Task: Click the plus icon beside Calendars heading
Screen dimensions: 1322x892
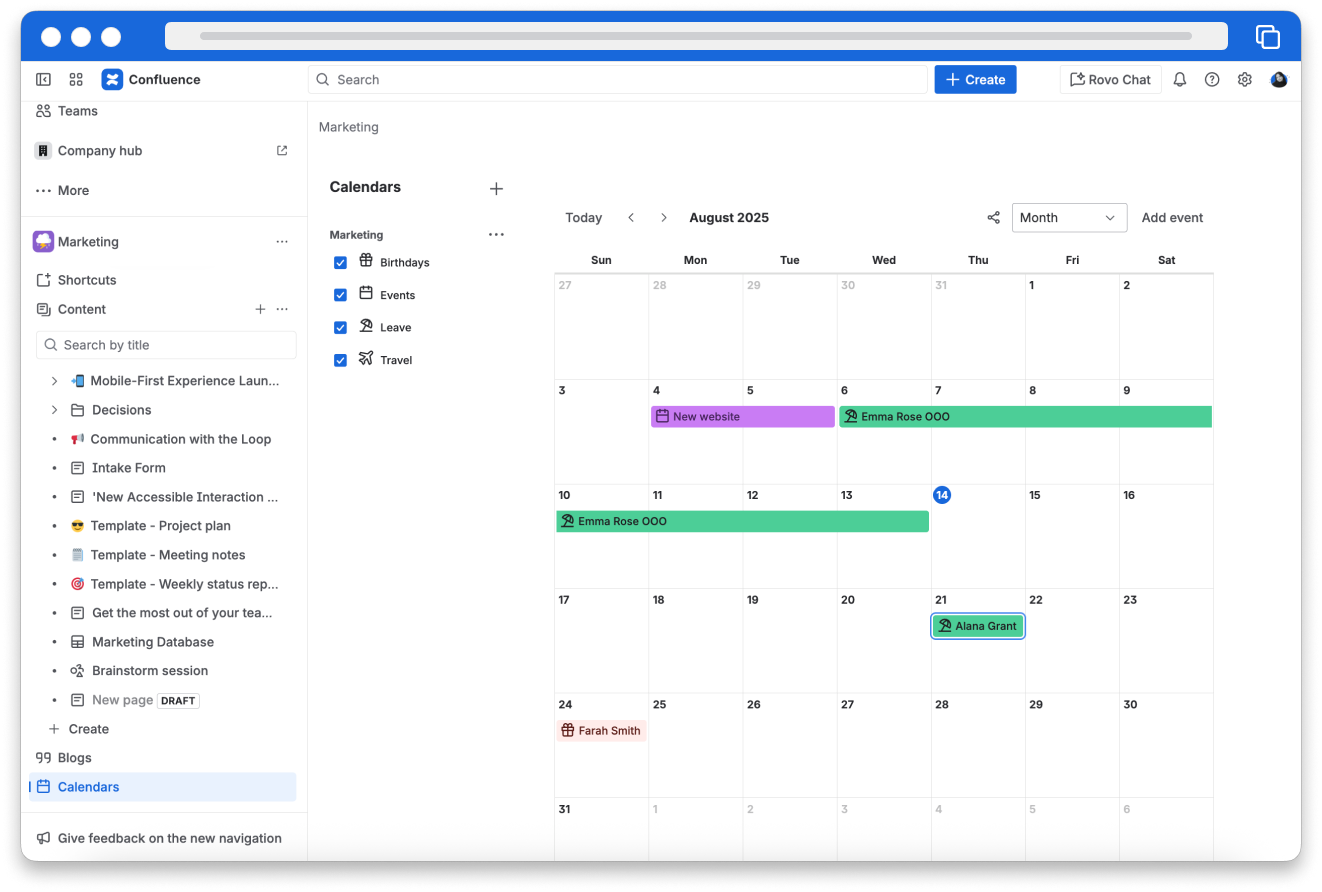Action: [496, 189]
